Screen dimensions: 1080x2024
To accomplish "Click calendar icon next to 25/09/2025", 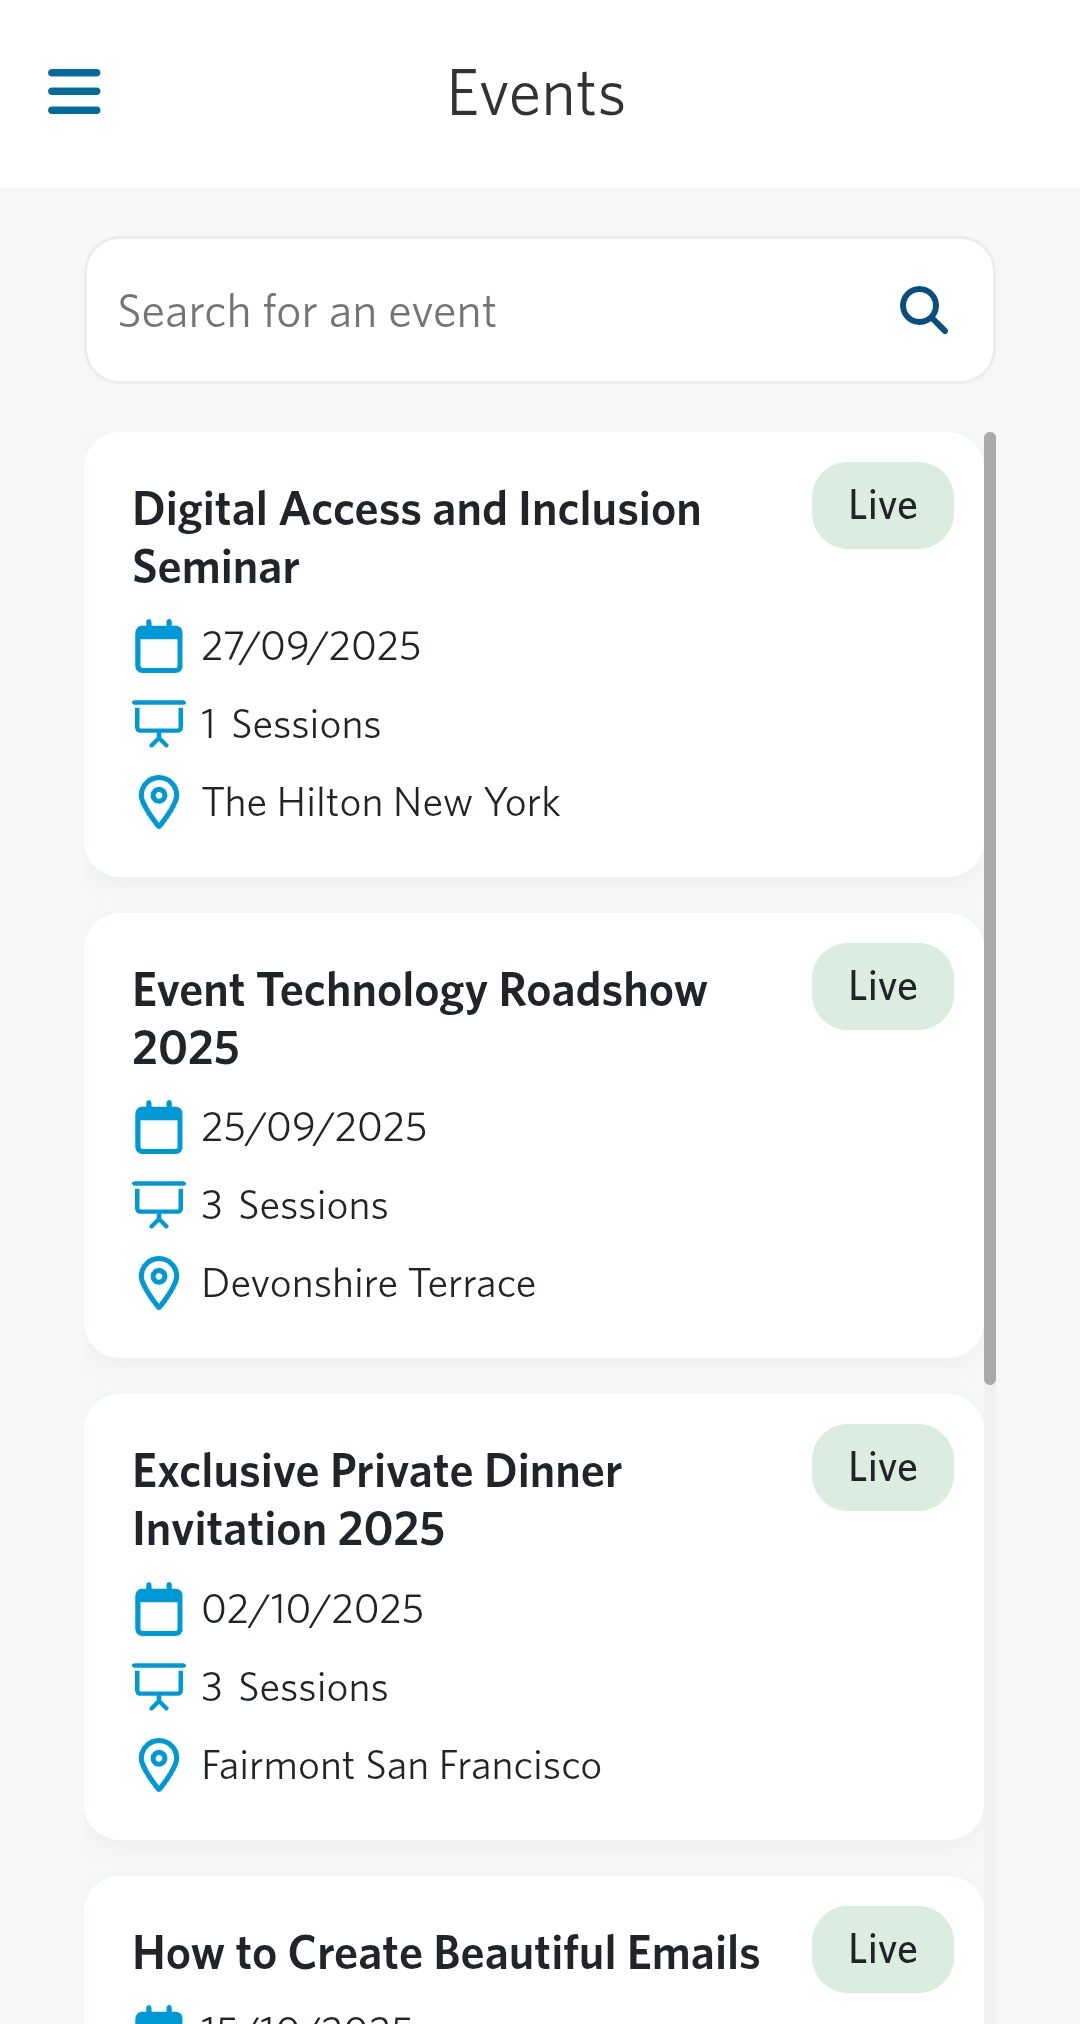I will [158, 1127].
